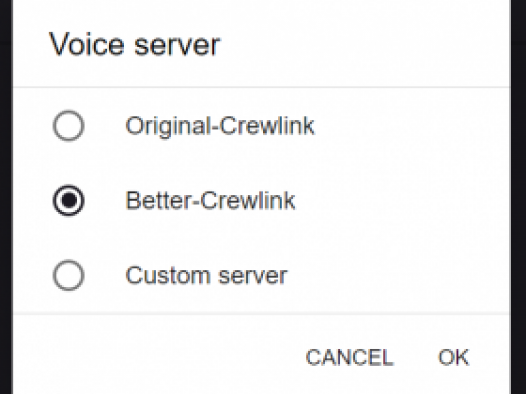Screen dimensions: 526x394
Task: Click the Better-Crewlink text label
Action: (210, 201)
